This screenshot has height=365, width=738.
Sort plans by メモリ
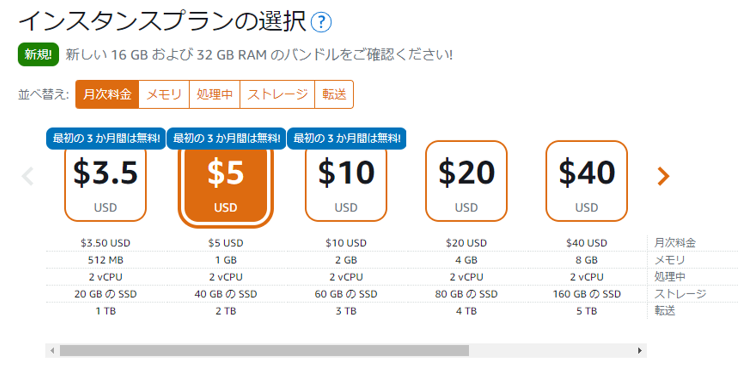point(164,95)
